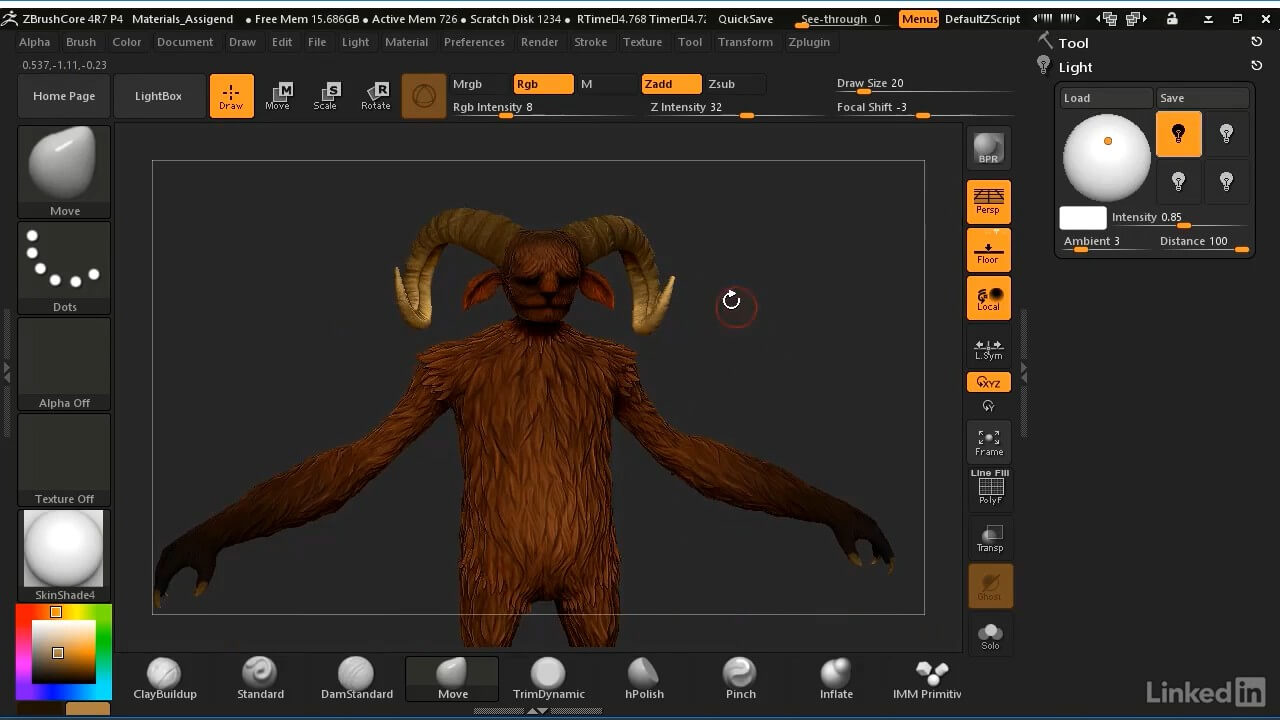
Task: Select the Move transform tool
Action: 278,96
